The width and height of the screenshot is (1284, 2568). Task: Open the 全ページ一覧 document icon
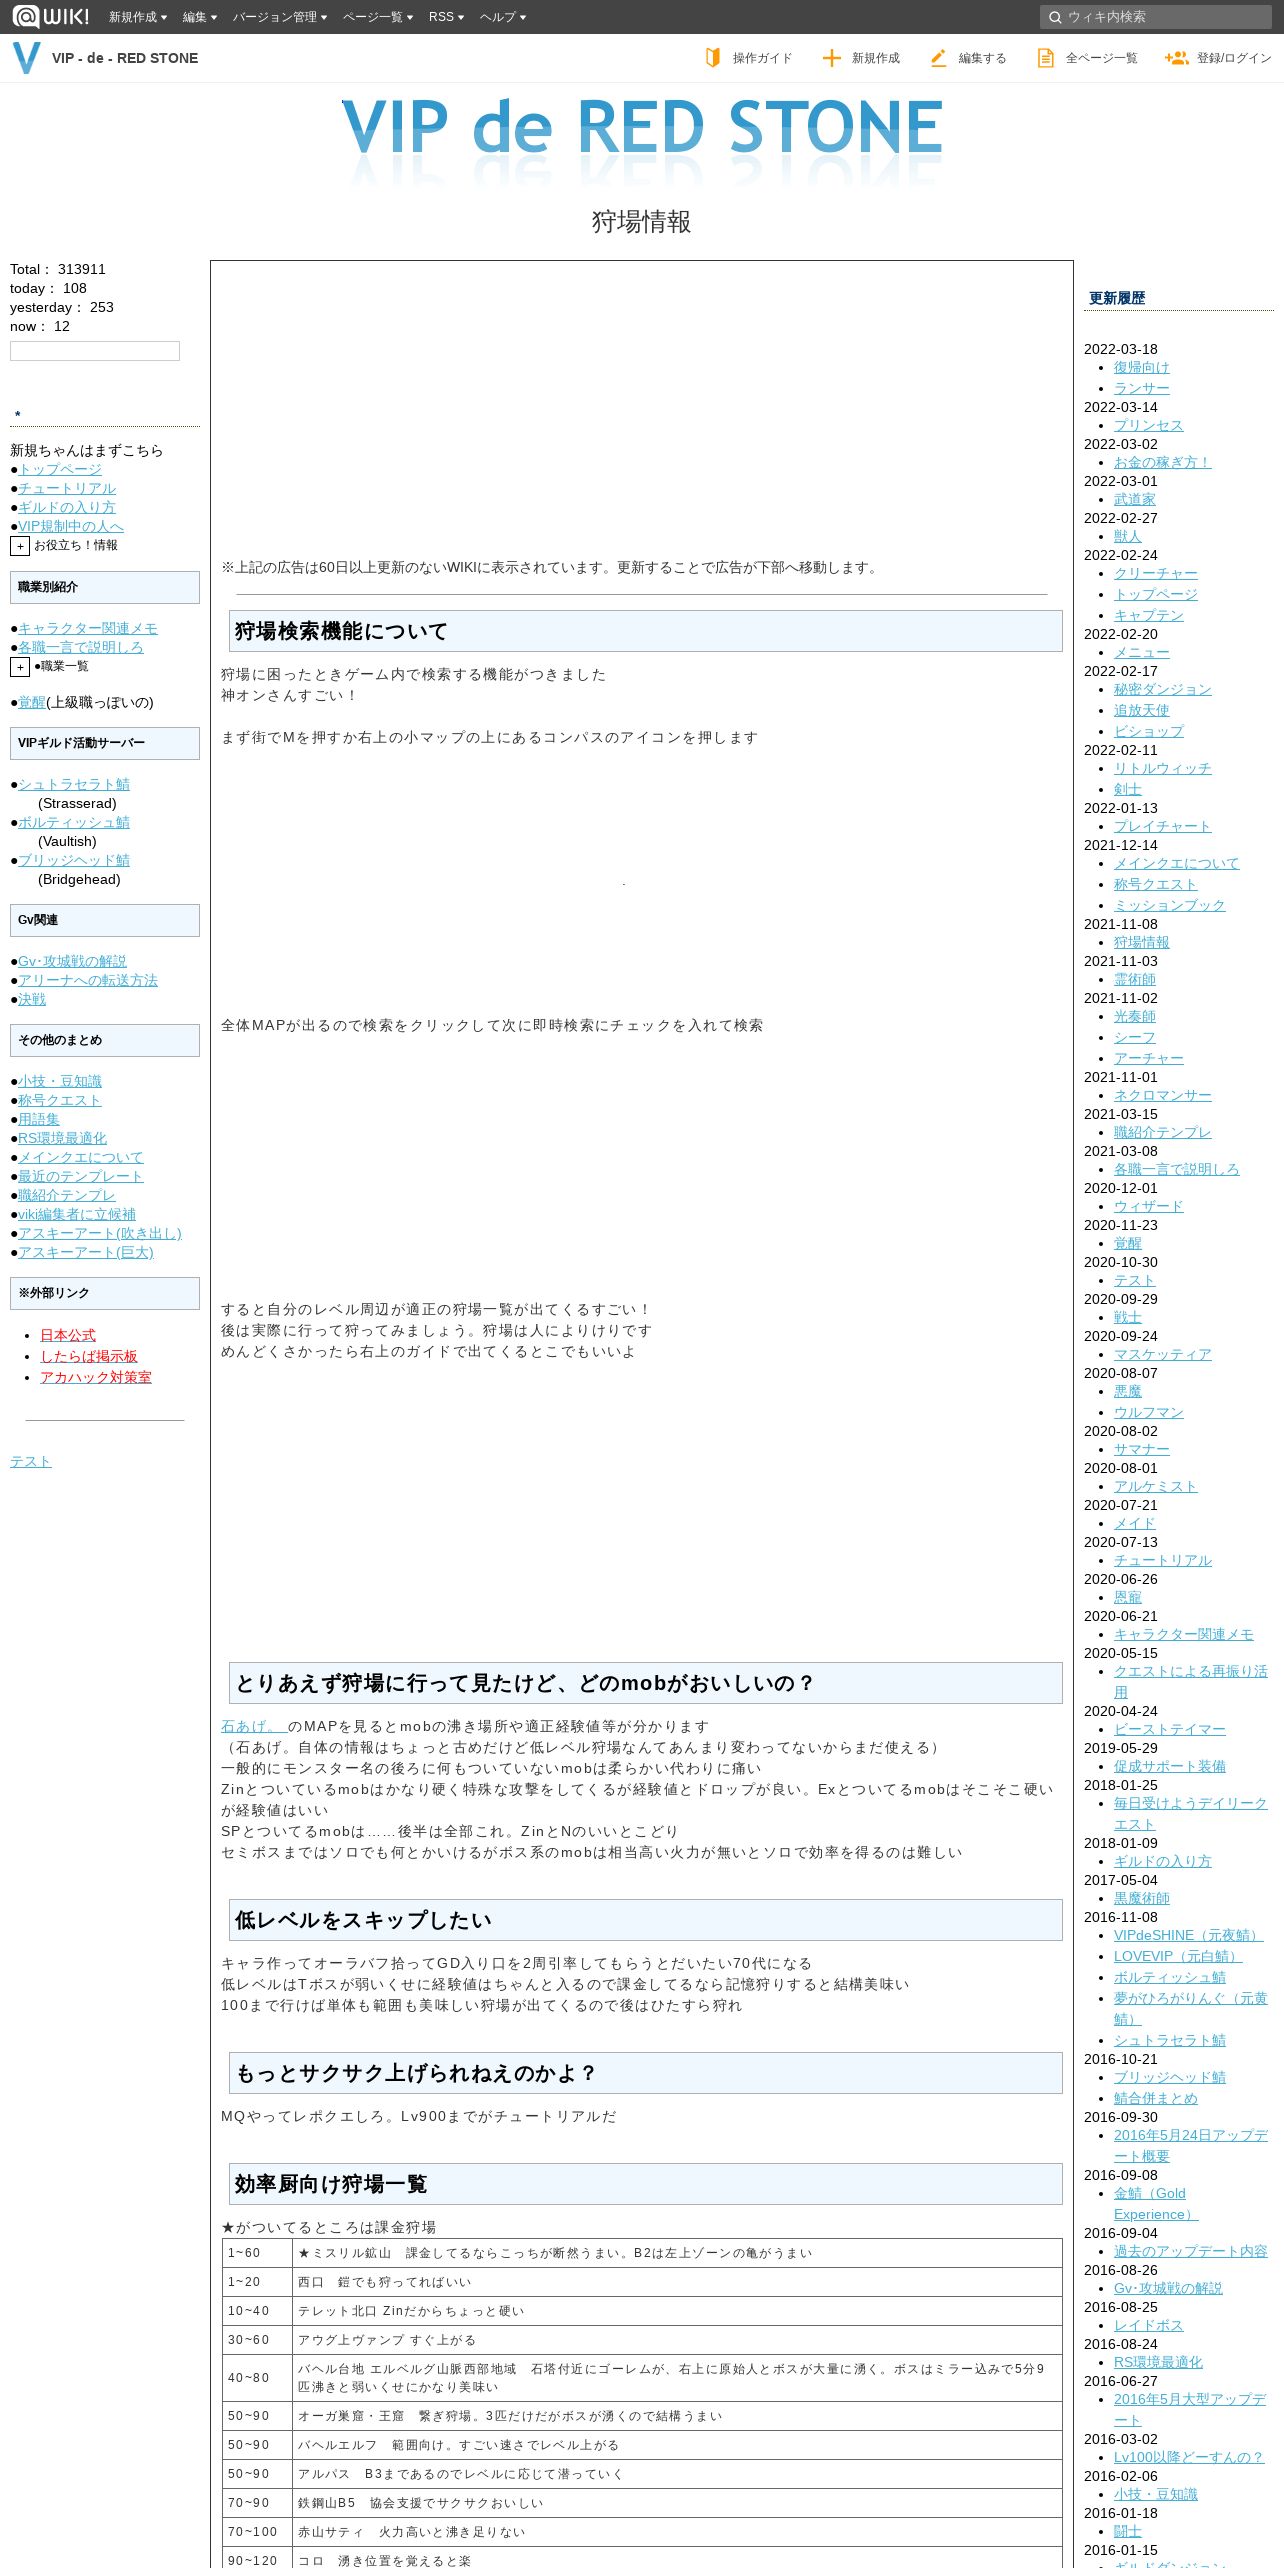[x=1045, y=58]
